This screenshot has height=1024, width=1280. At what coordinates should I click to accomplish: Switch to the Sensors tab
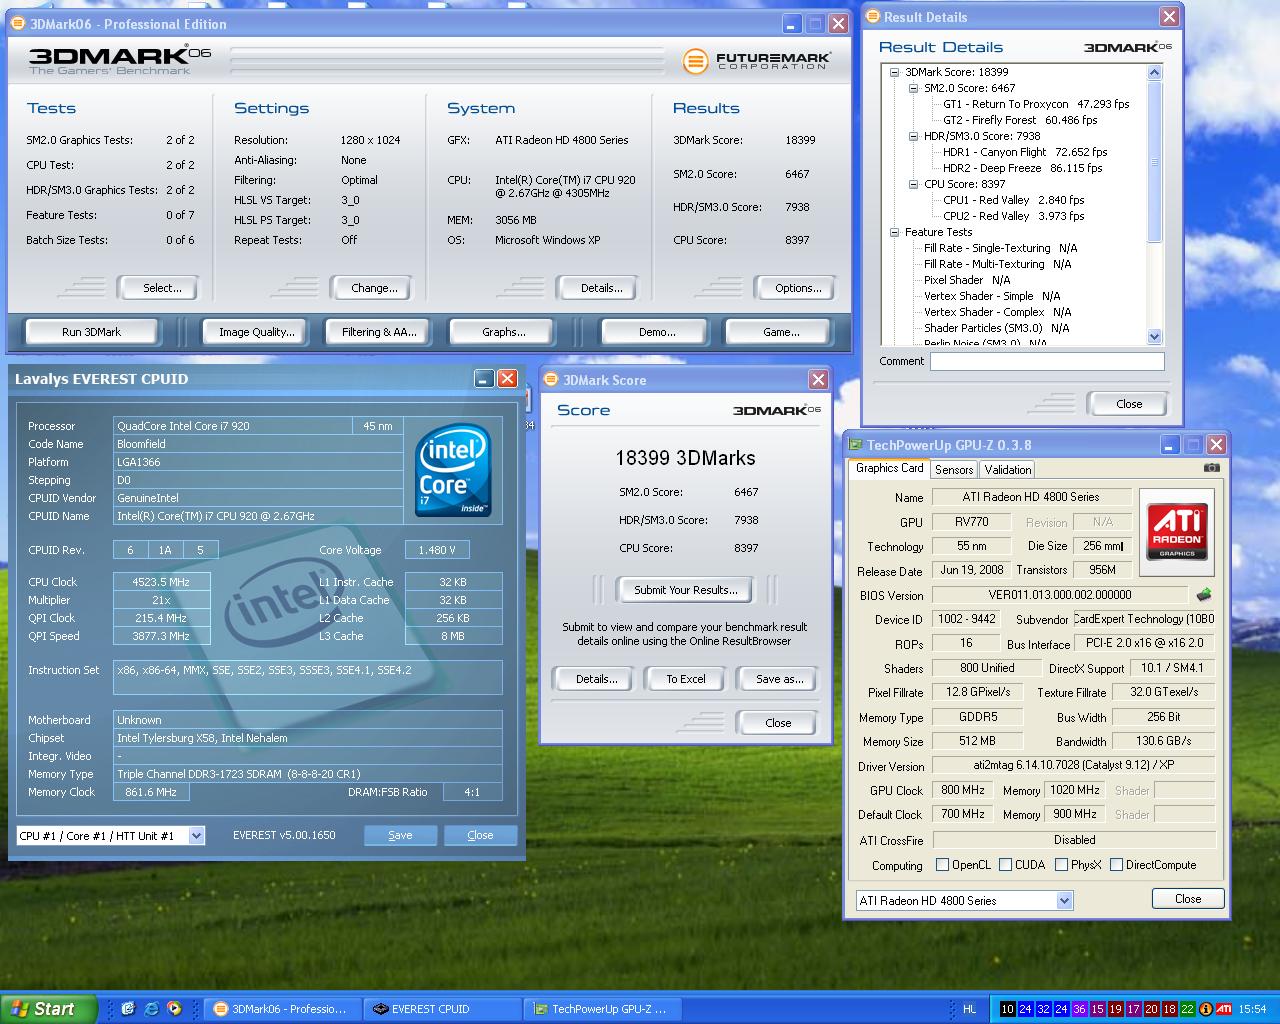tap(954, 470)
